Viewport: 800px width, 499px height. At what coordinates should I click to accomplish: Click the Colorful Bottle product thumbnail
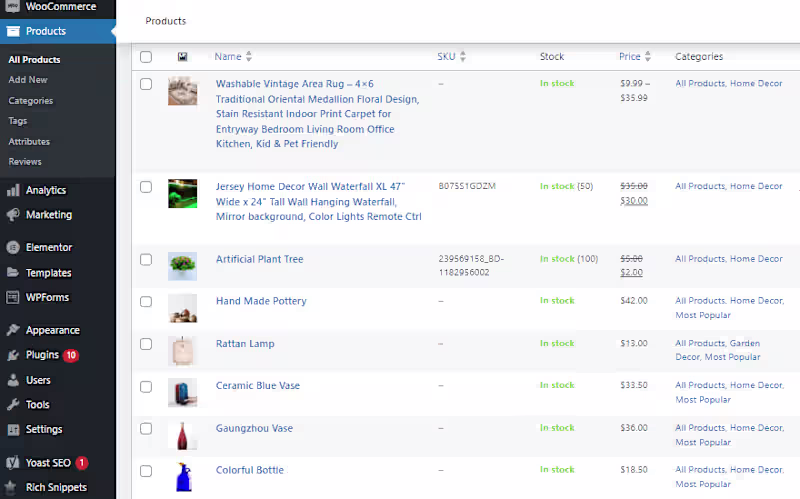click(x=183, y=477)
